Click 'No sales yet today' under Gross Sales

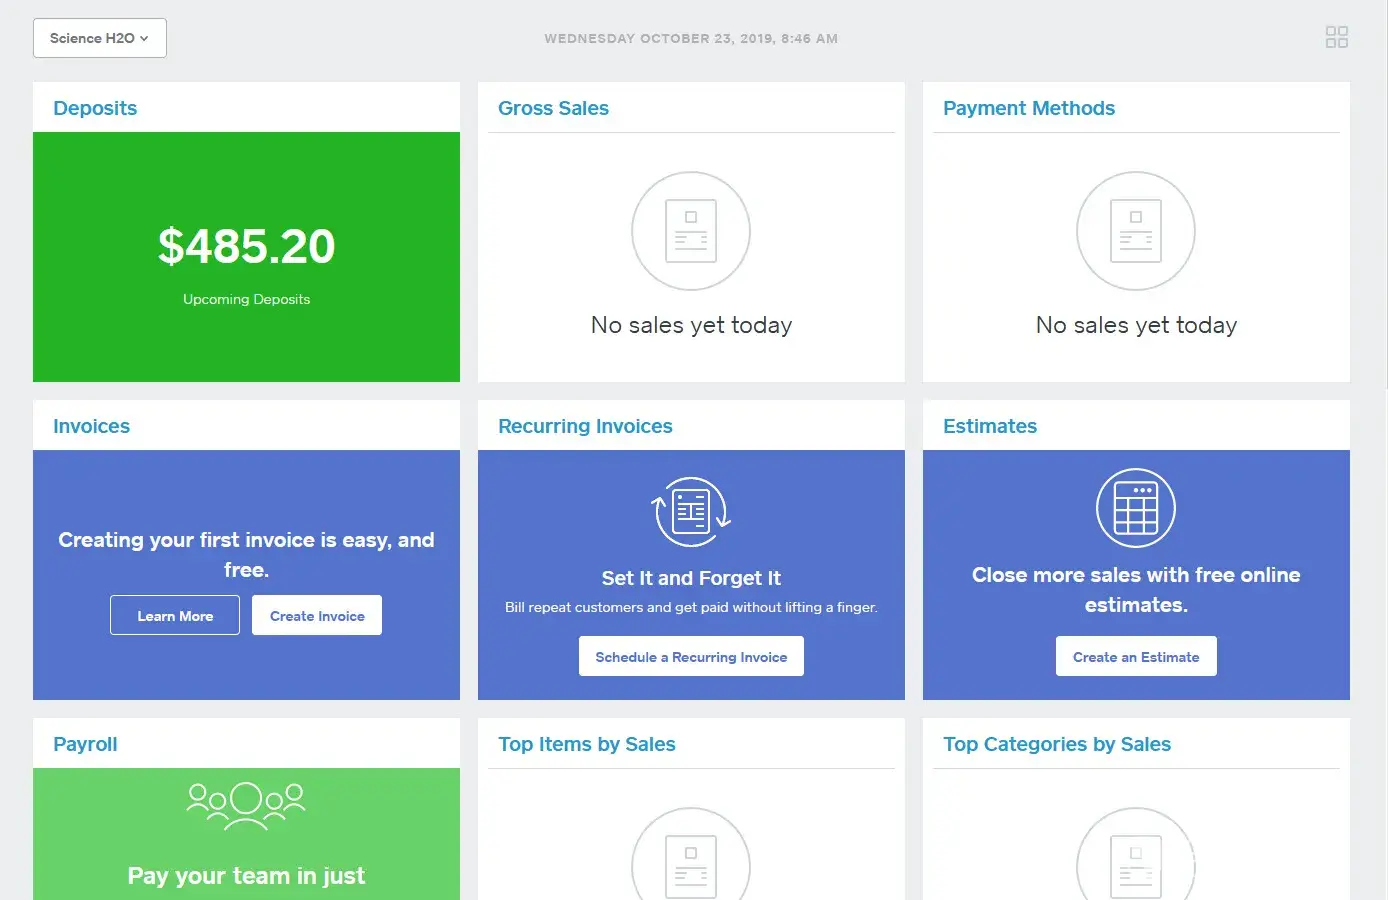point(691,325)
